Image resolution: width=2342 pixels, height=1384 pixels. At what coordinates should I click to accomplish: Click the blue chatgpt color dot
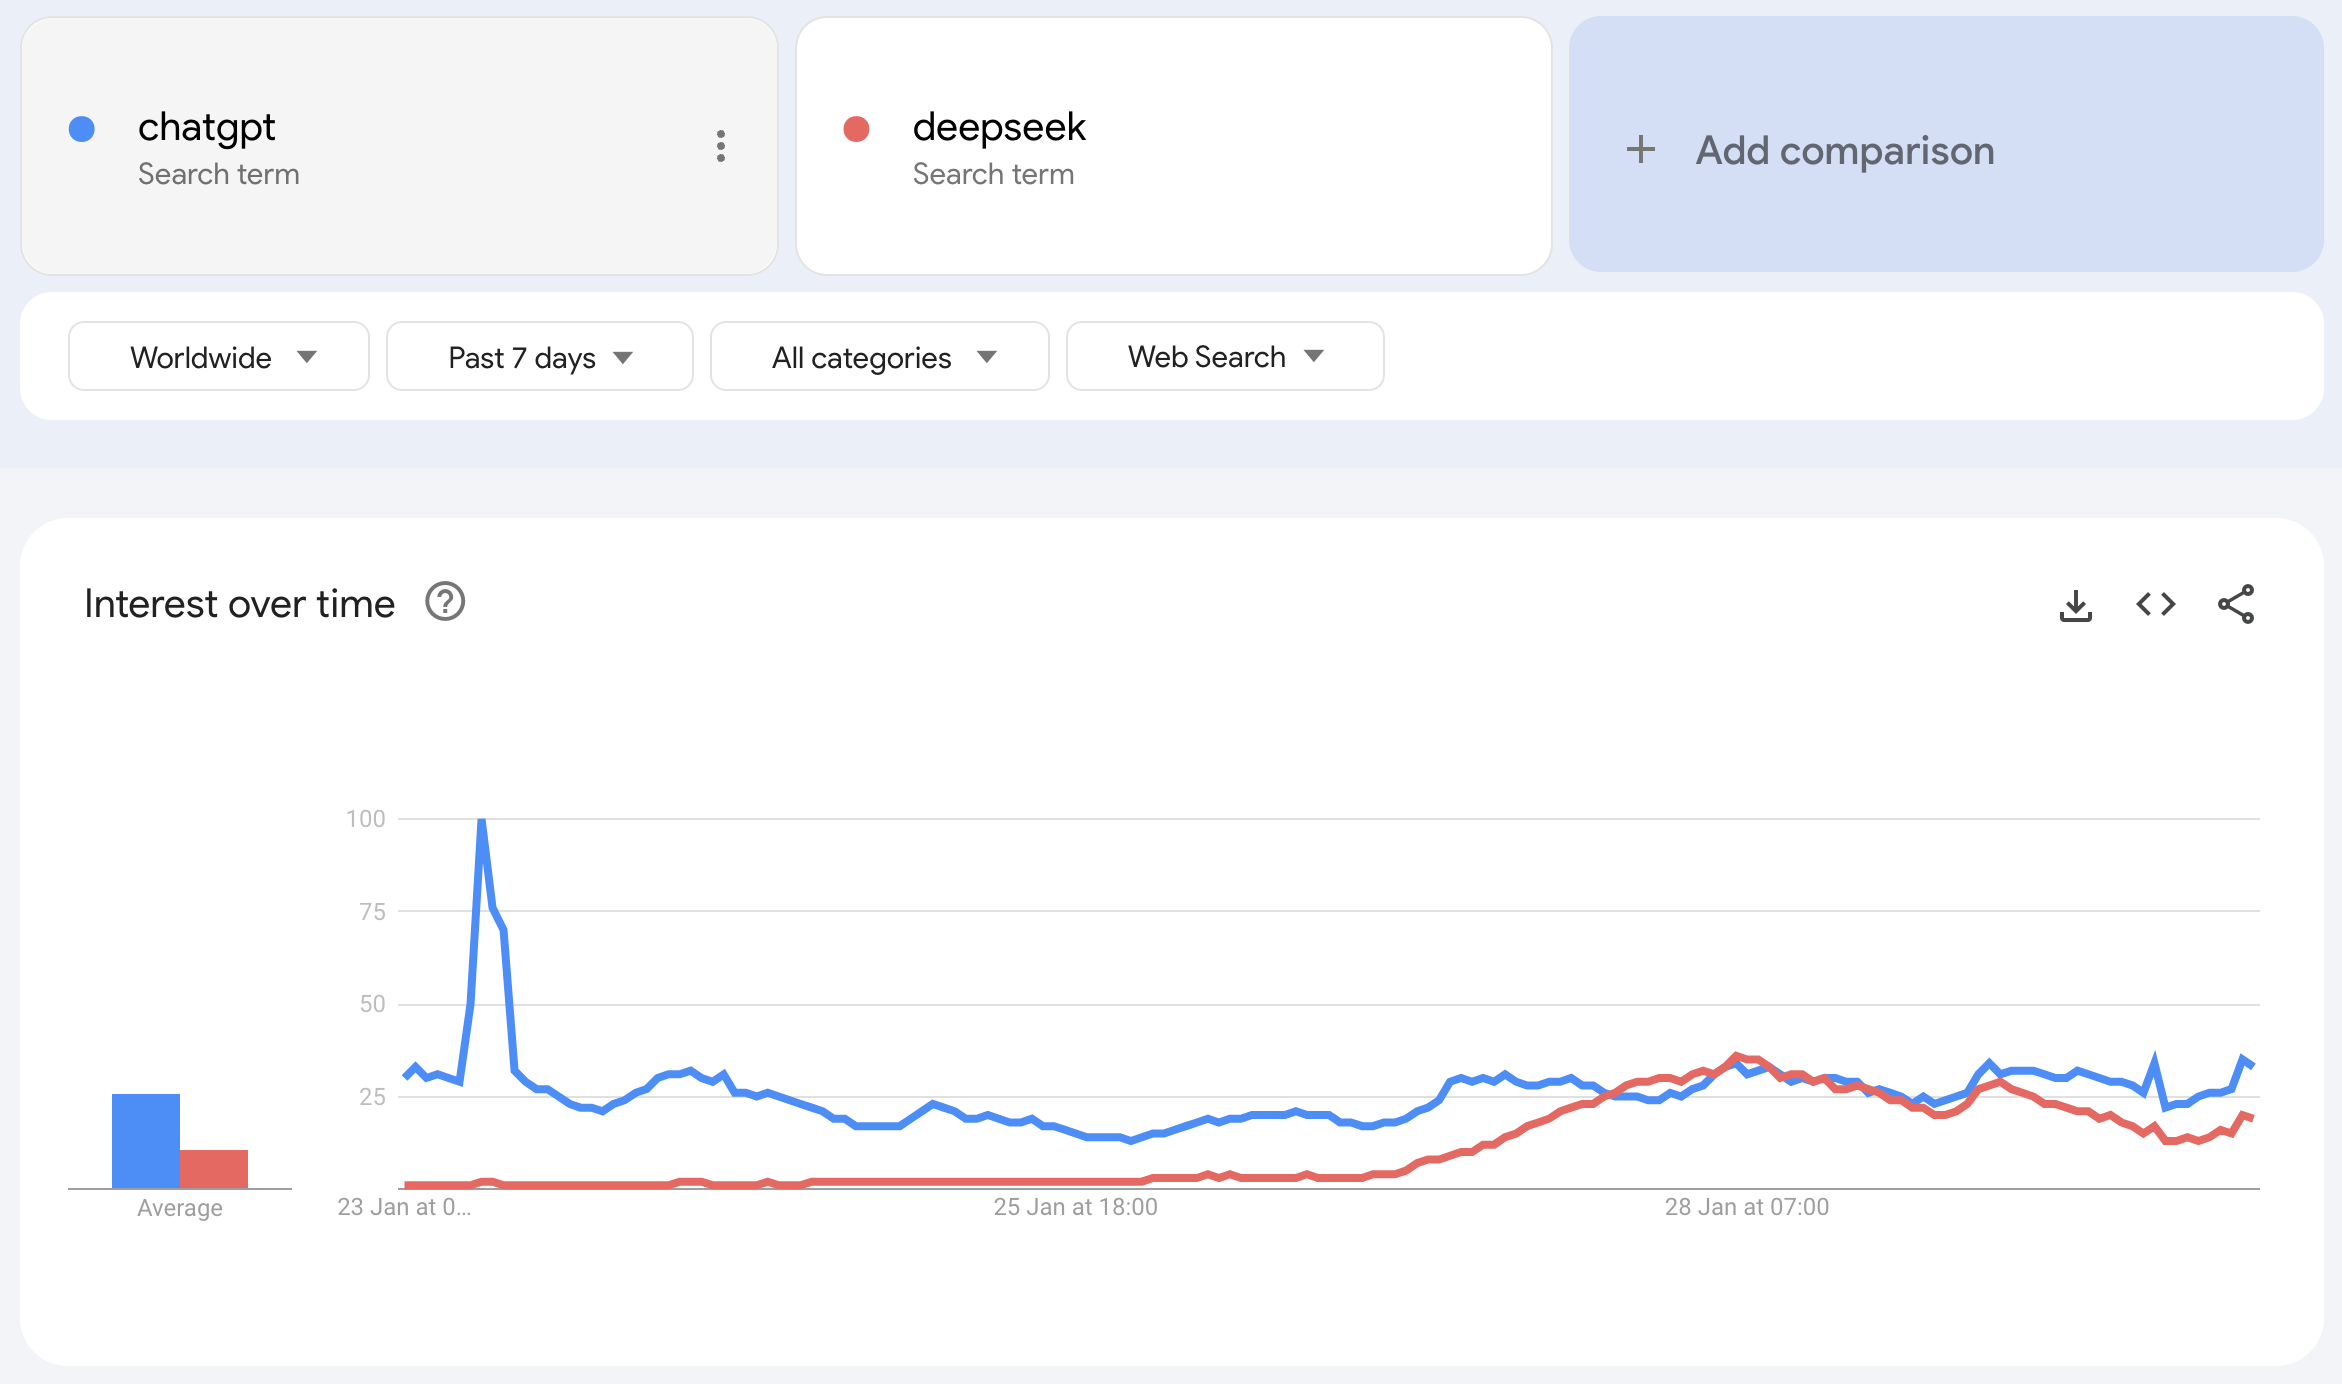[x=82, y=129]
